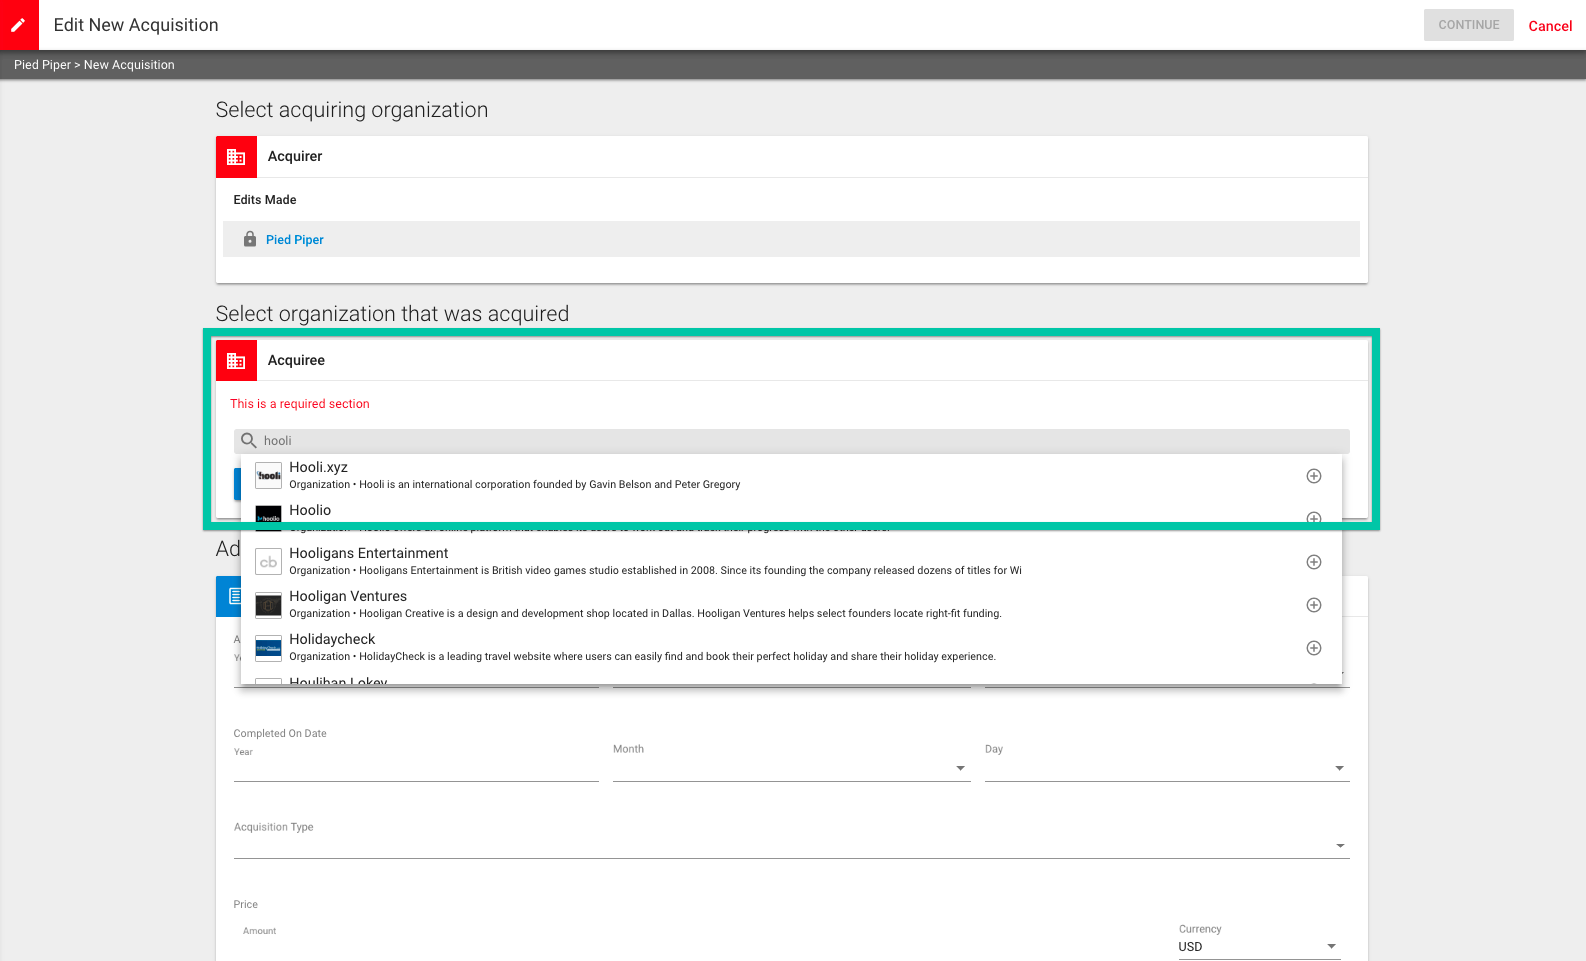Viewport: 1586px width, 961px height.
Task: Add Hooligans Entertainment using its plus icon
Action: 1314,562
